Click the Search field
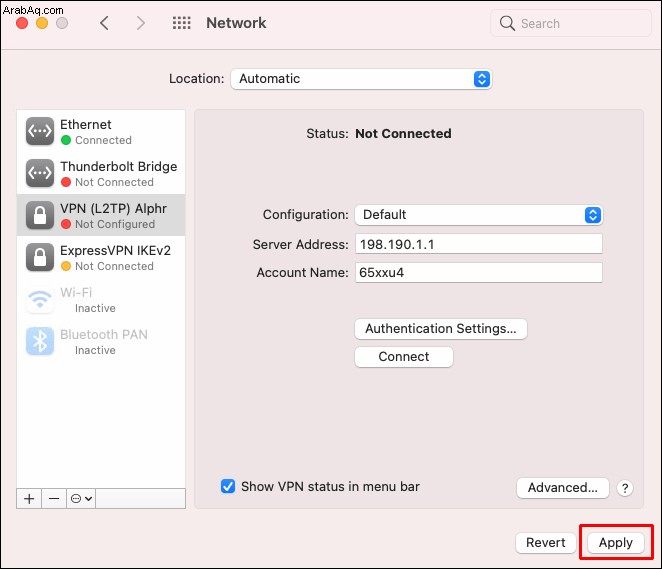 (x=571, y=24)
